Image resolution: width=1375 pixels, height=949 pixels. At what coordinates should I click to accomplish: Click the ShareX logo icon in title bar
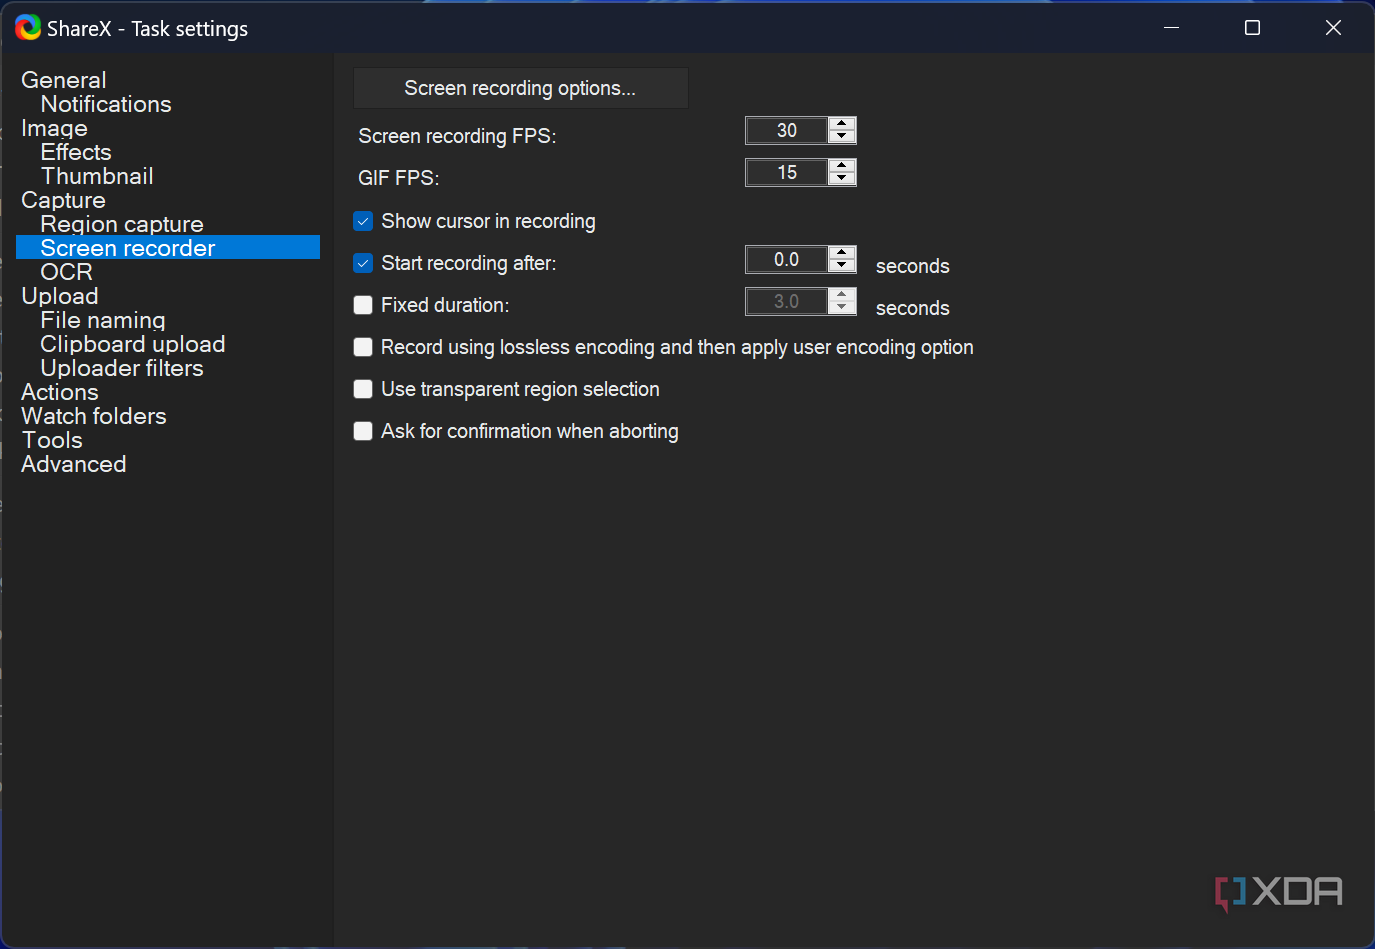tap(28, 28)
